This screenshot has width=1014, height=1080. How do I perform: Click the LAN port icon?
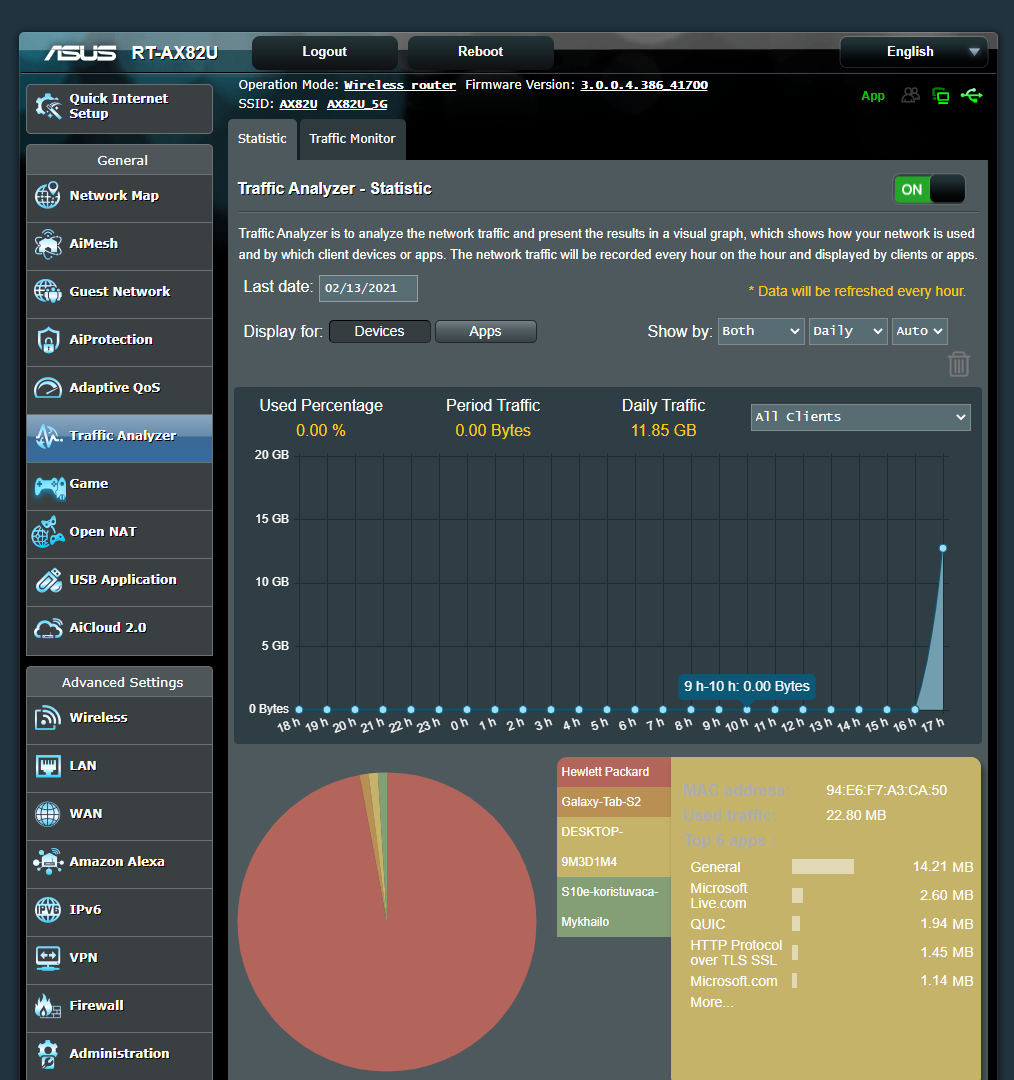click(x=48, y=766)
